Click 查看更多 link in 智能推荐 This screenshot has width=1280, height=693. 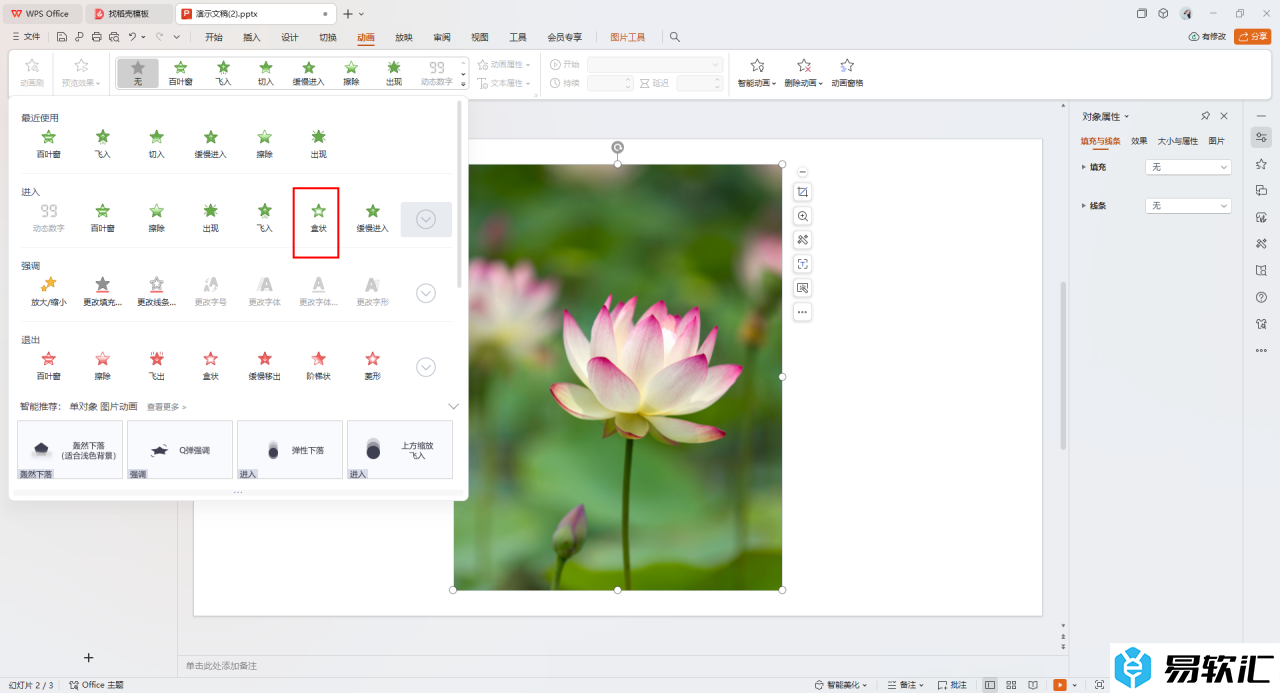(167, 407)
